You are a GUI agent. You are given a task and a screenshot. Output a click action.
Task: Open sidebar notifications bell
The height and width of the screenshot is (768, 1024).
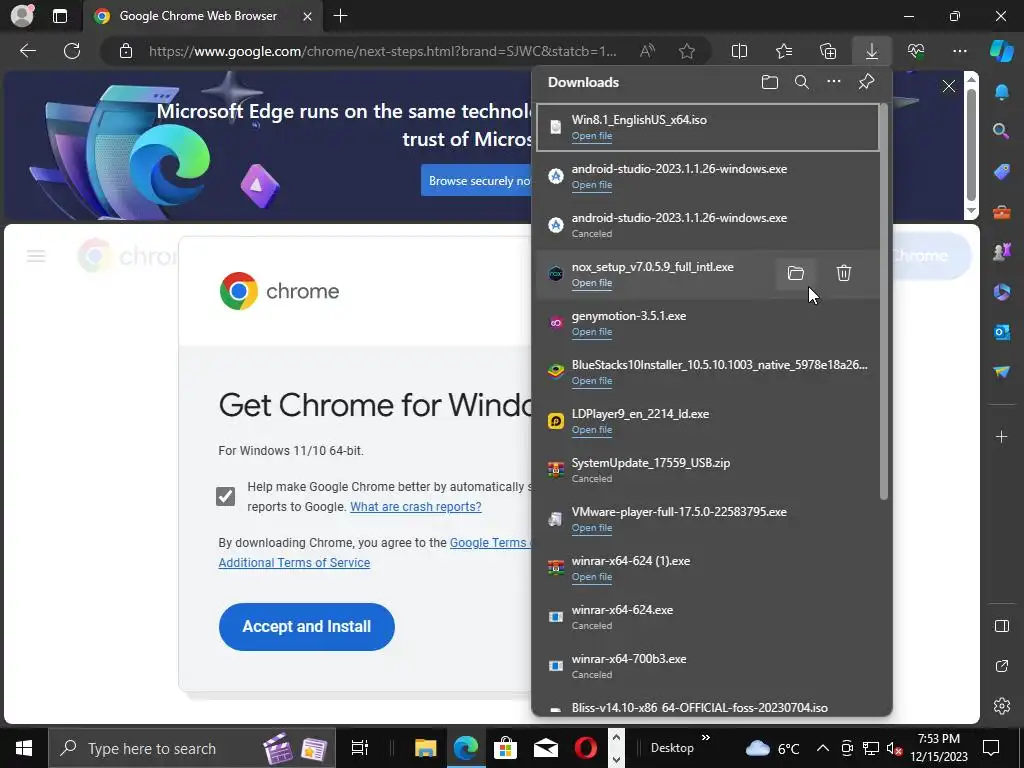pyautogui.click(x=1002, y=92)
